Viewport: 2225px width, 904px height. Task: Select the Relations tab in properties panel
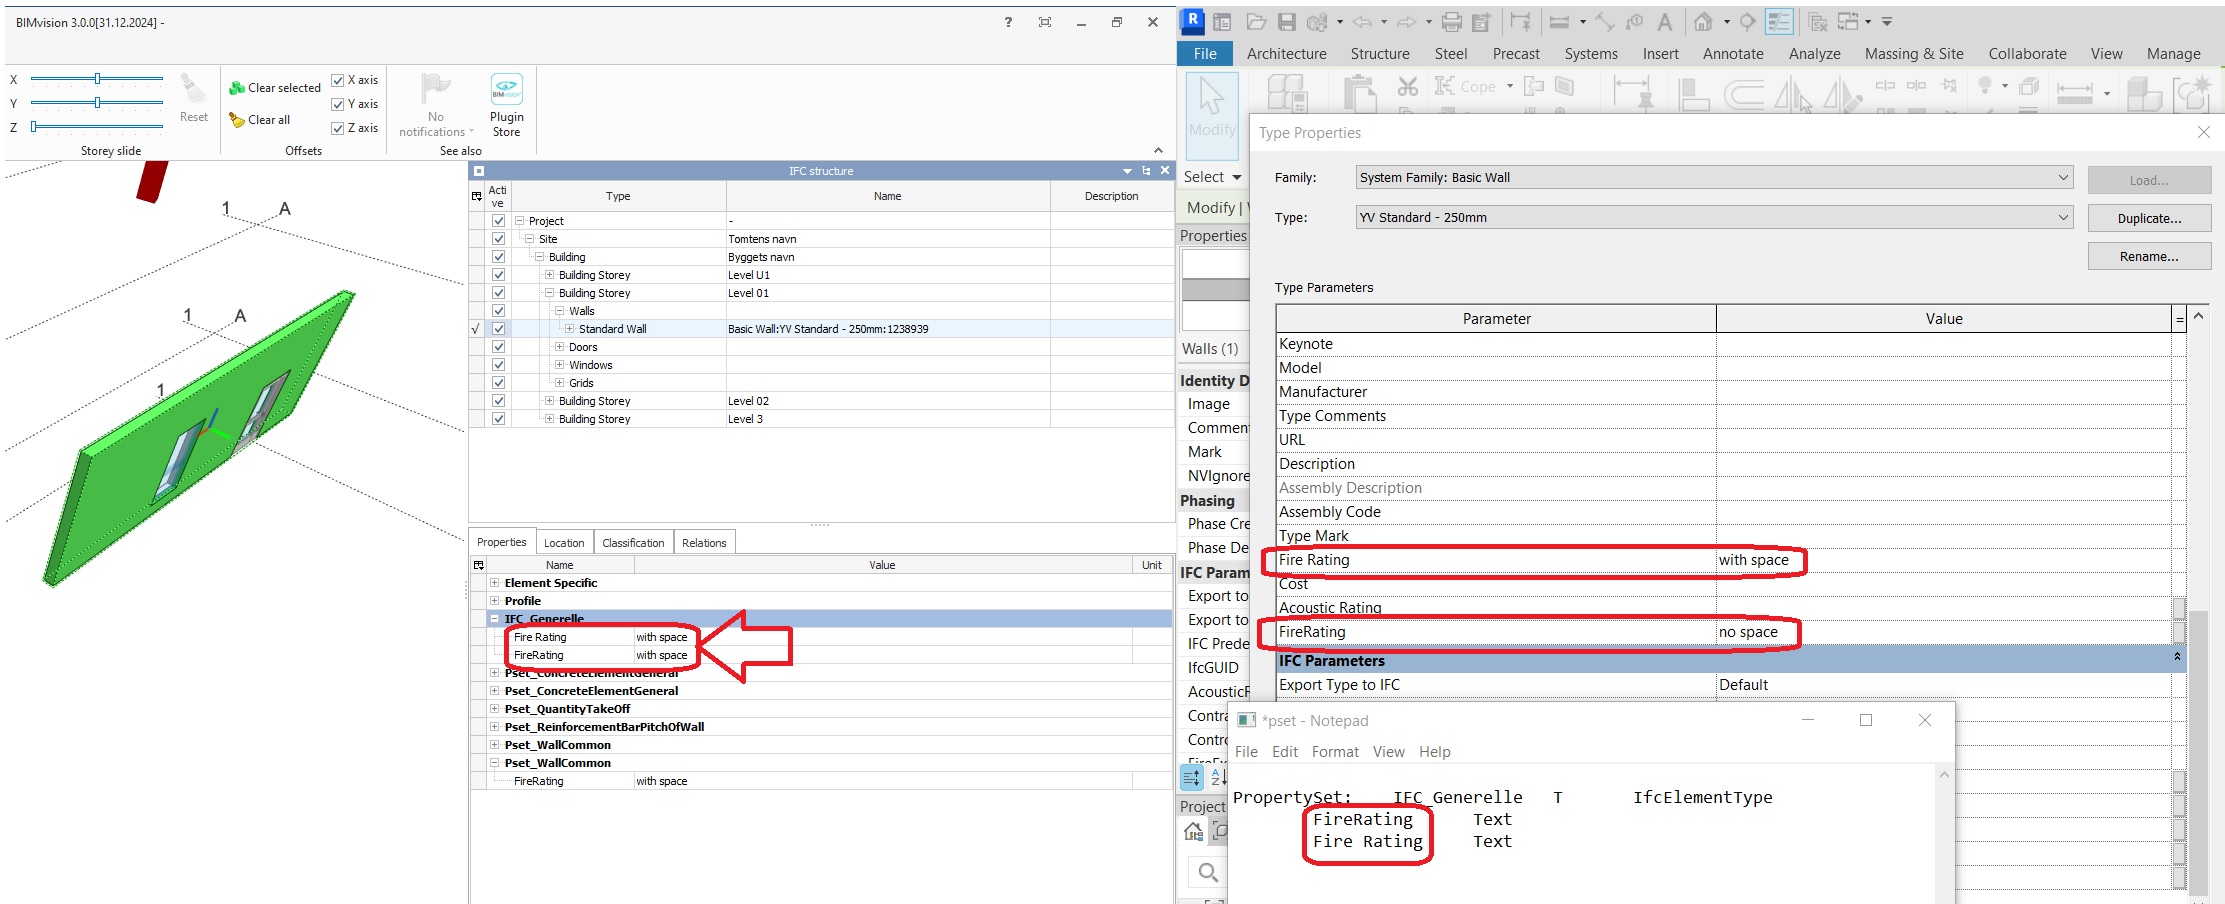click(x=704, y=541)
